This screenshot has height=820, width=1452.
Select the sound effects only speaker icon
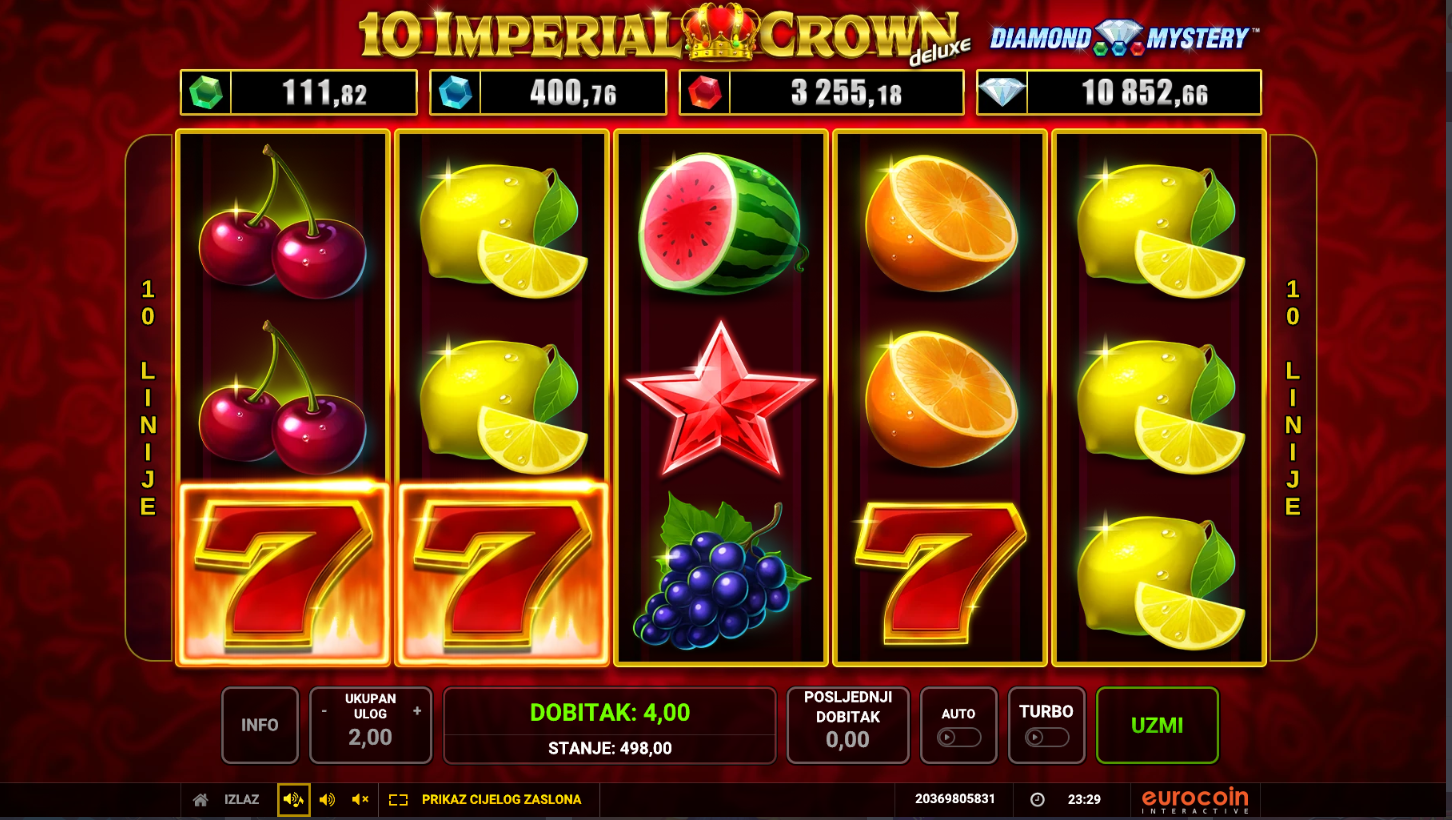coord(327,800)
